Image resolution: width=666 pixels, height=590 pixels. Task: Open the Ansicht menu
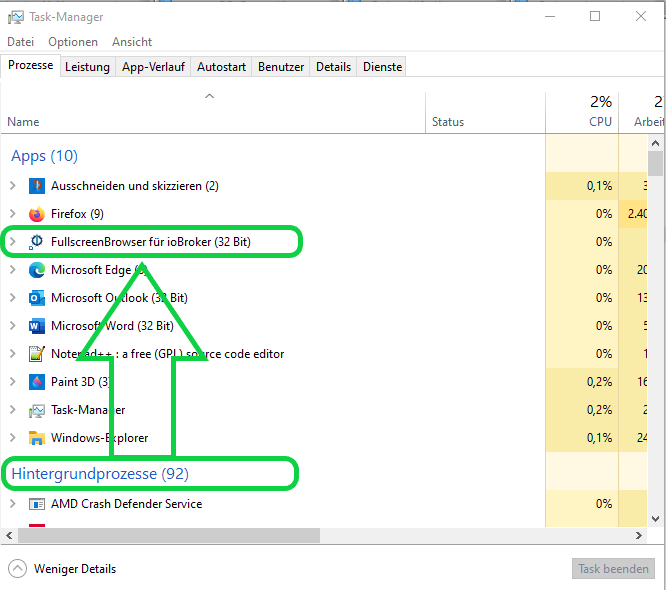[132, 42]
